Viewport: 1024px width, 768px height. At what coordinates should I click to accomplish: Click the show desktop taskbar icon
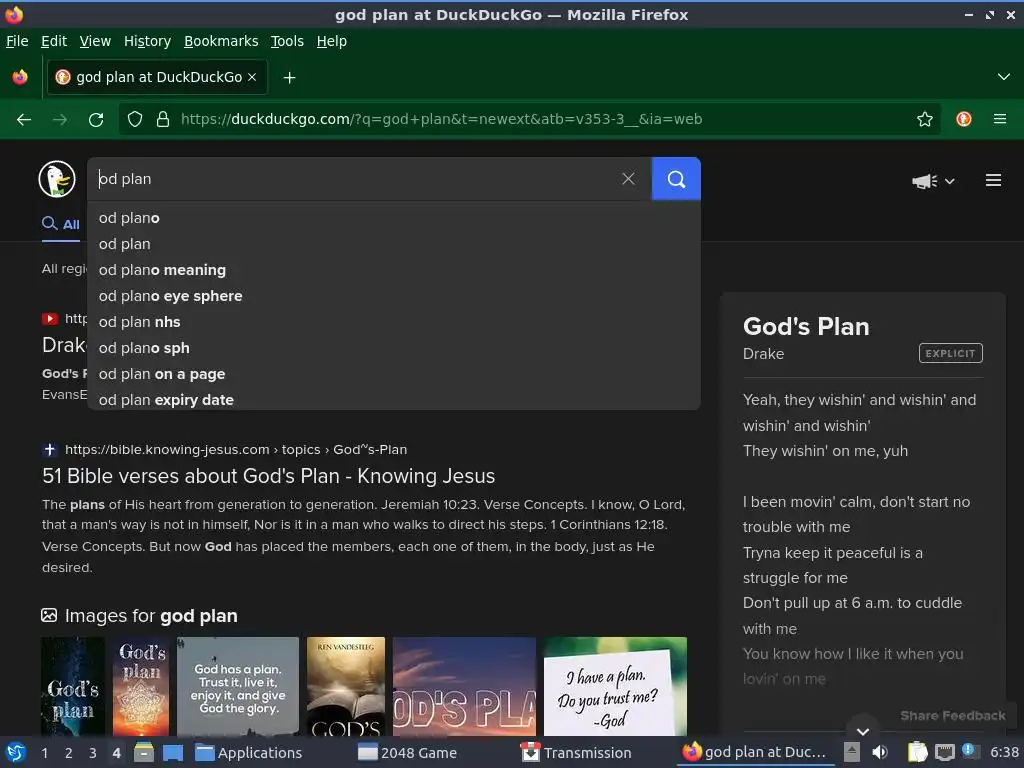coord(172,753)
